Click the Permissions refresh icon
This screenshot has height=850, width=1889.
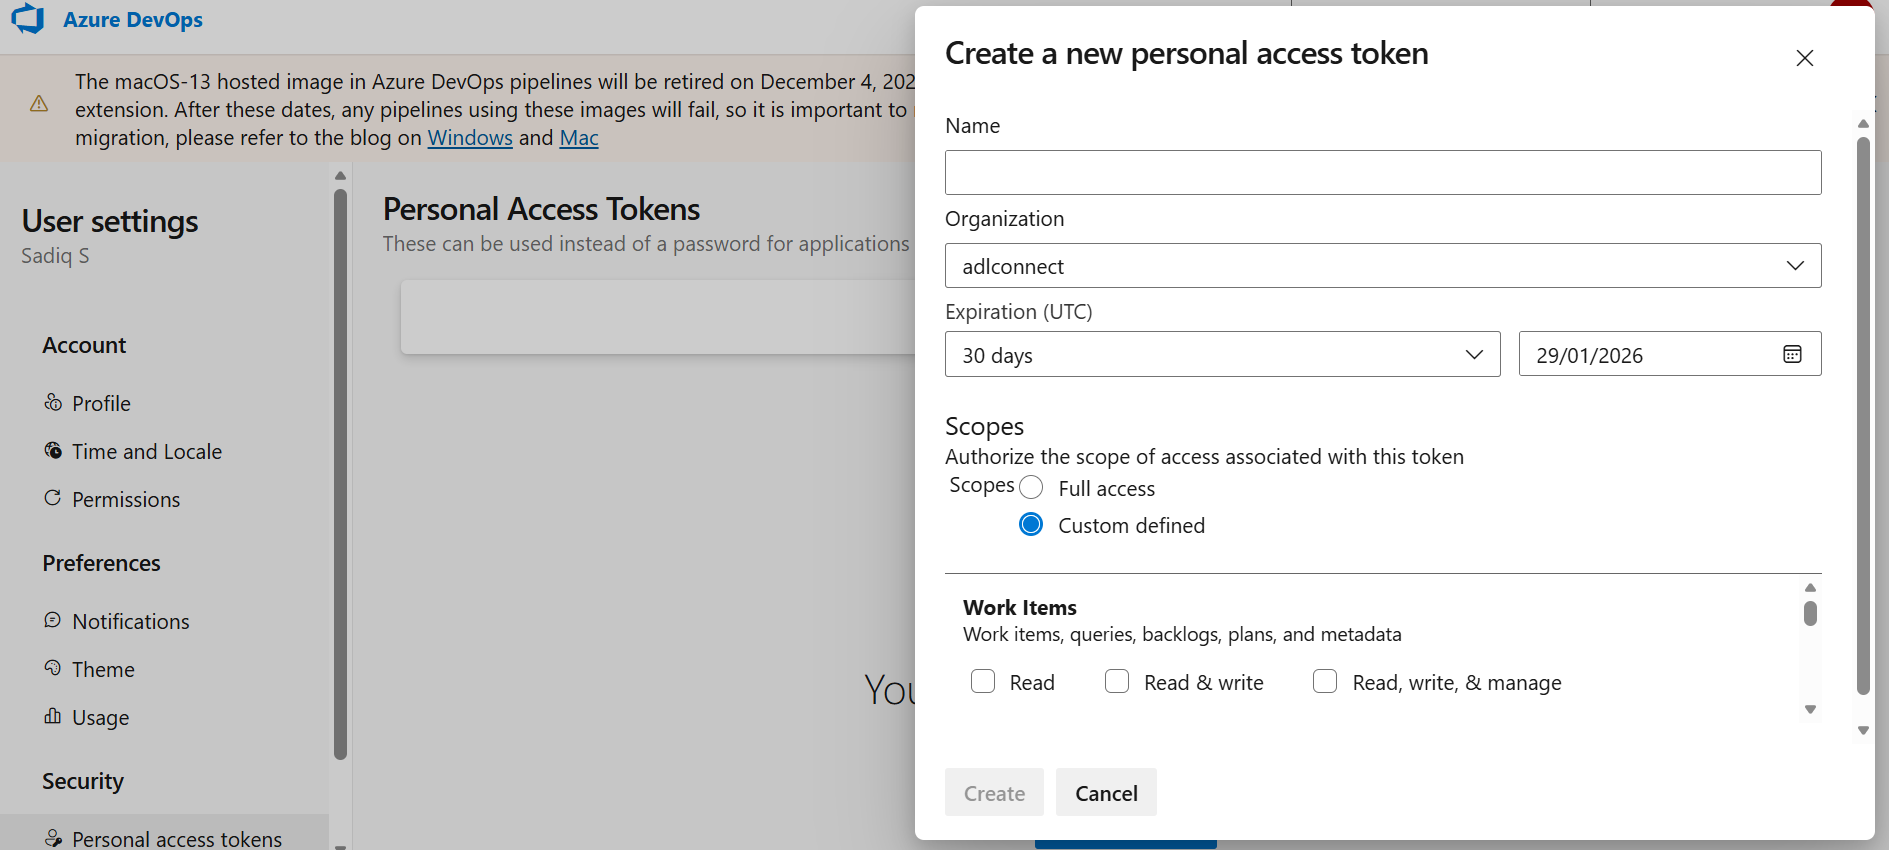(53, 498)
